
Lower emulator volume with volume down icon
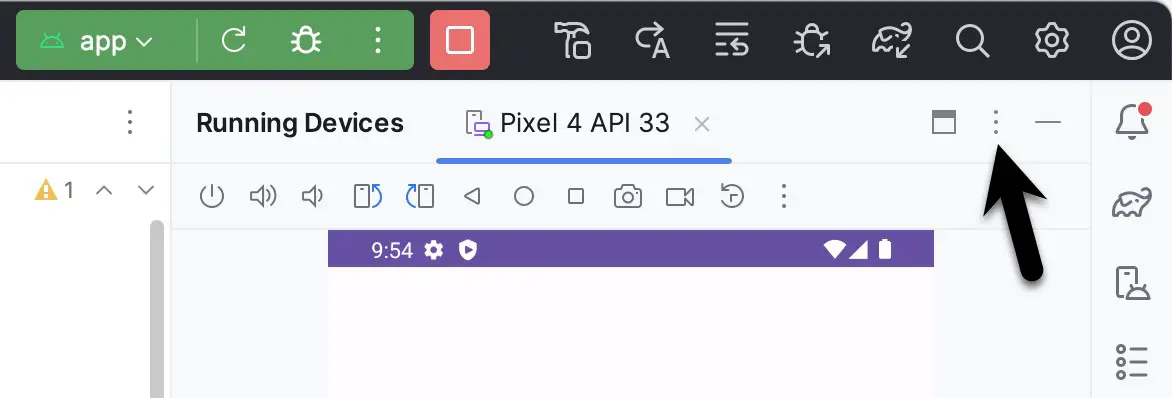tap(312, 197)
